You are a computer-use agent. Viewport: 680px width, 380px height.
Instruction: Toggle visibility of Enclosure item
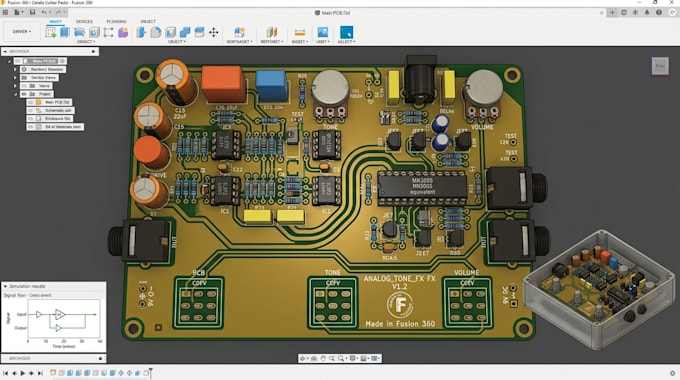(30, 118)
